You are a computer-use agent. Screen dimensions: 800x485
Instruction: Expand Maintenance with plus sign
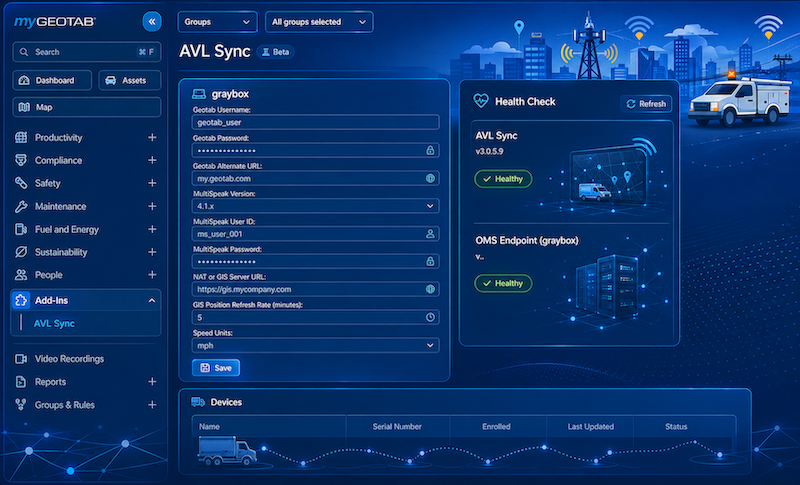[x=152, y=206]
